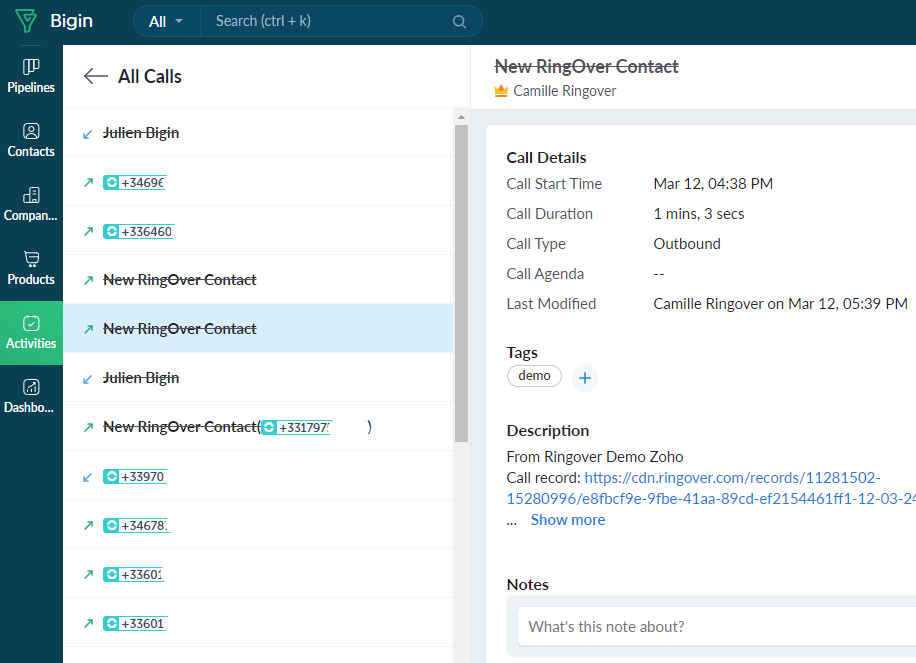Click the Ringover icon beside +336460
916x663 pixels.
coord(112,232)
